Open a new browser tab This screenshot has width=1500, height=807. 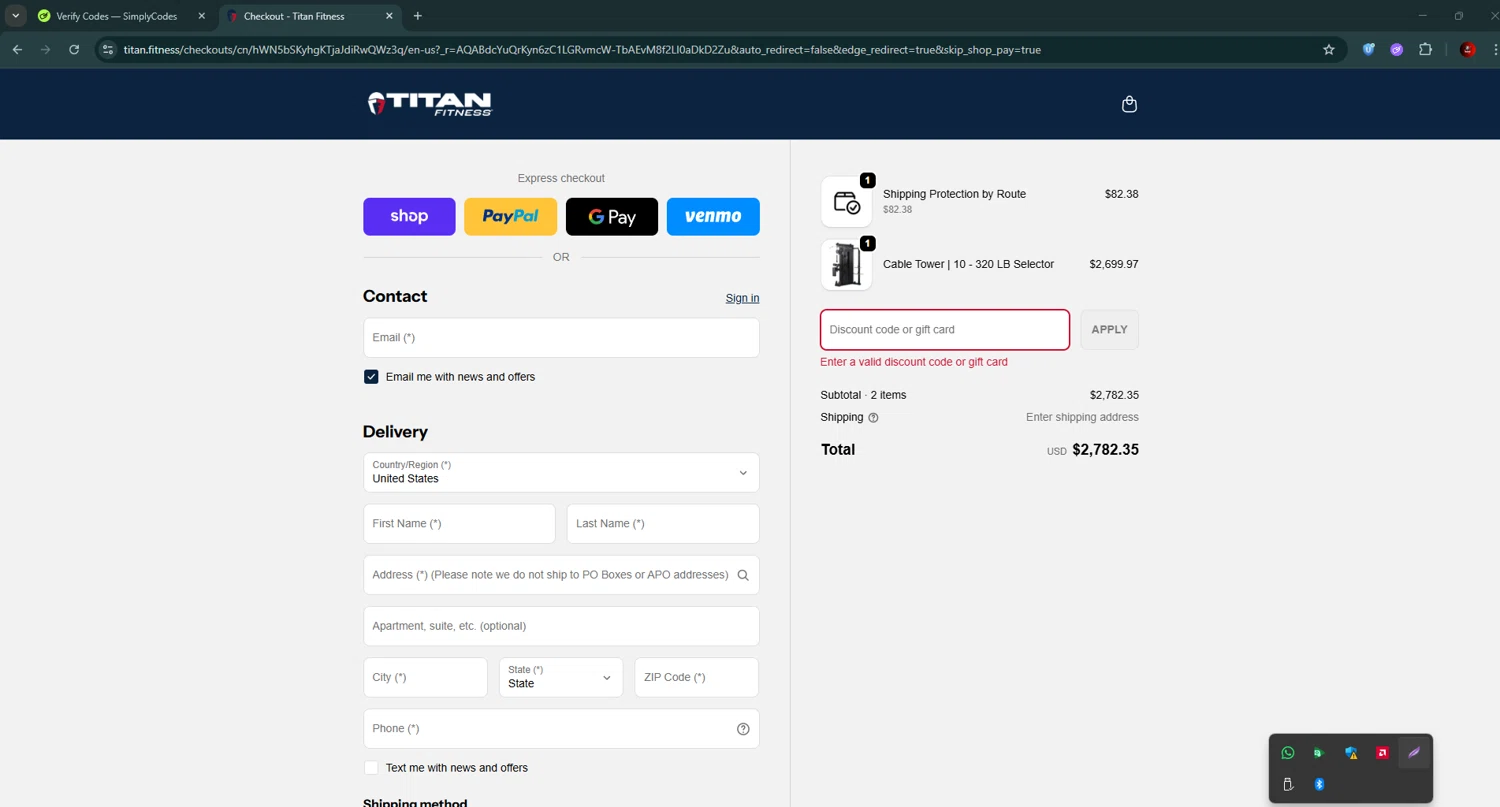pyautogui.click(x=418, y=16)
